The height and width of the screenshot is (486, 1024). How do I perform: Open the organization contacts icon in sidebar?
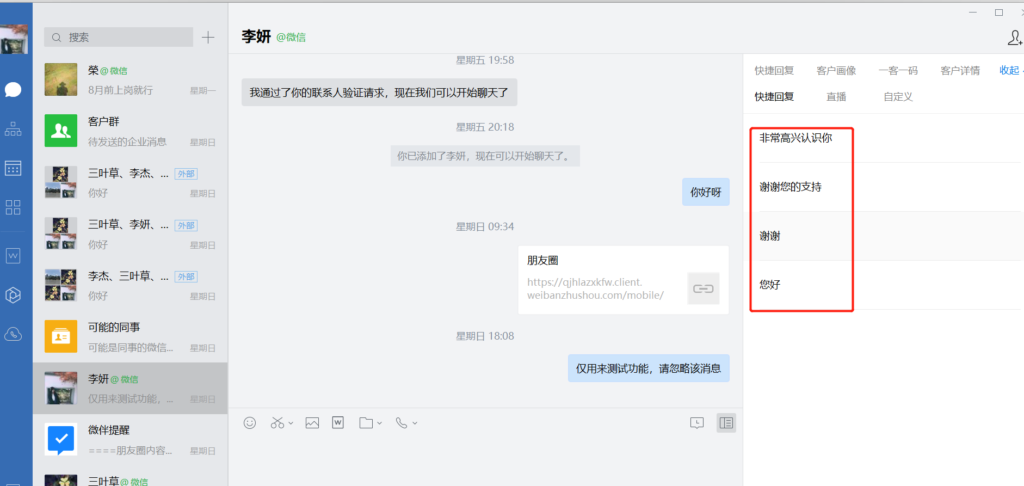pyautogui.click(x=13, y=129)
